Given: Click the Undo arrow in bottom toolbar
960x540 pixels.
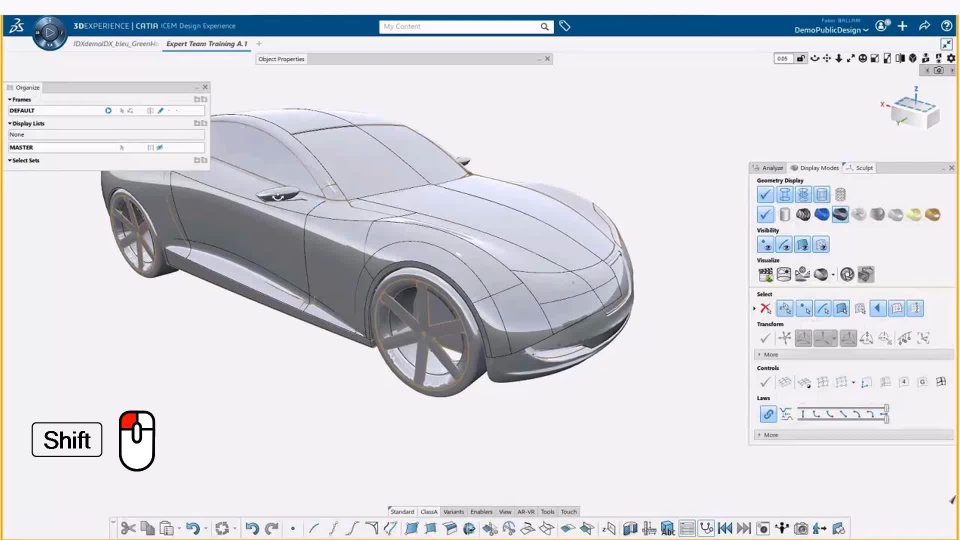Looking at the screenshot, I should coord(252,528).
